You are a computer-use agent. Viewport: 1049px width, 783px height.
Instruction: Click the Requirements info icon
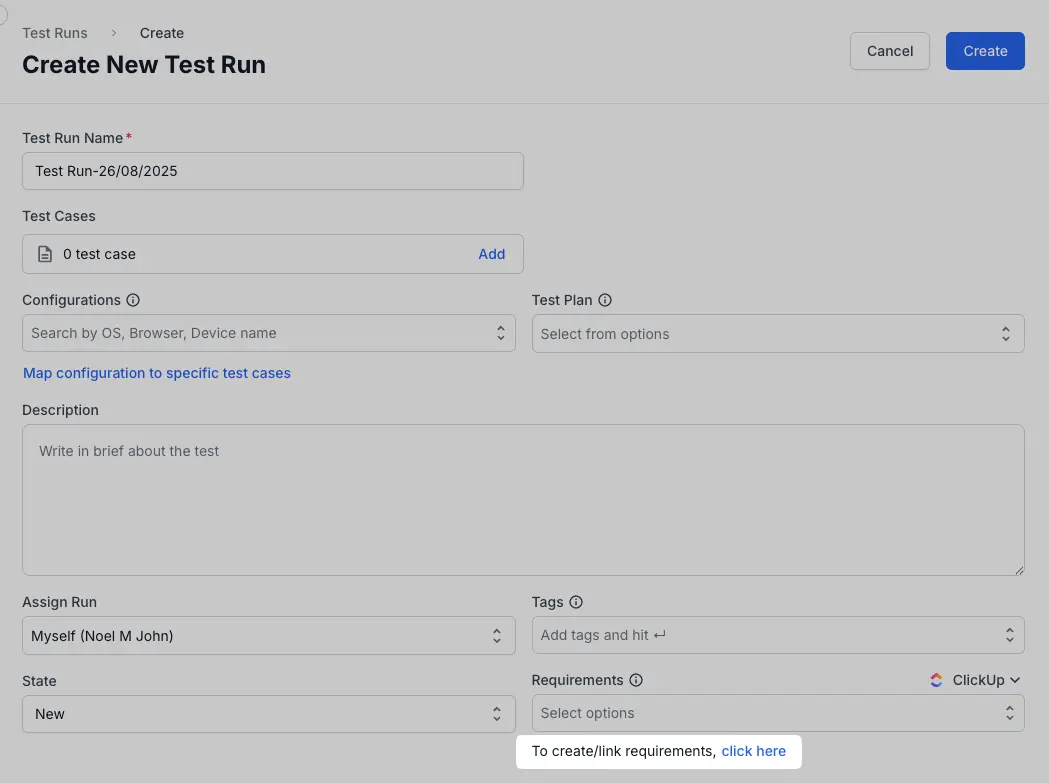click(x=636, y=680)
